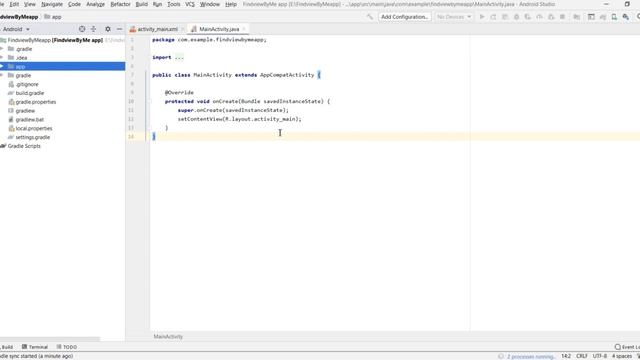Open the No Devices dropdown
This screenshot has height=360, width=640.
pos(454,17)
